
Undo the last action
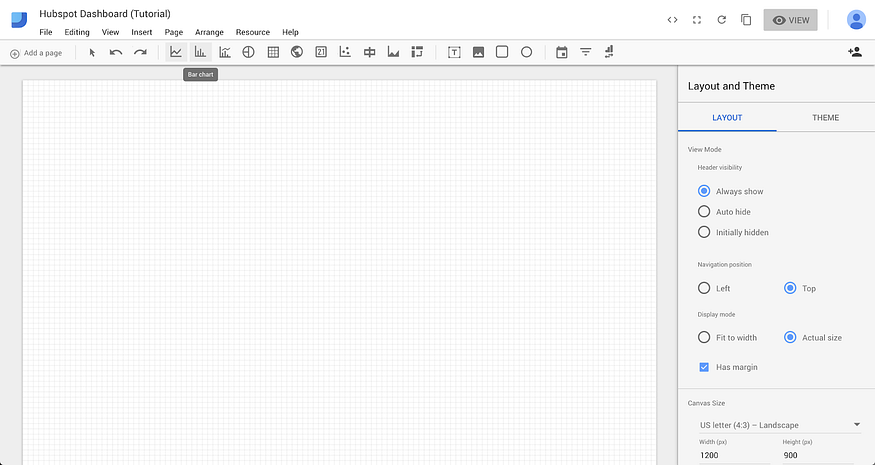click(x=116, y=52)
